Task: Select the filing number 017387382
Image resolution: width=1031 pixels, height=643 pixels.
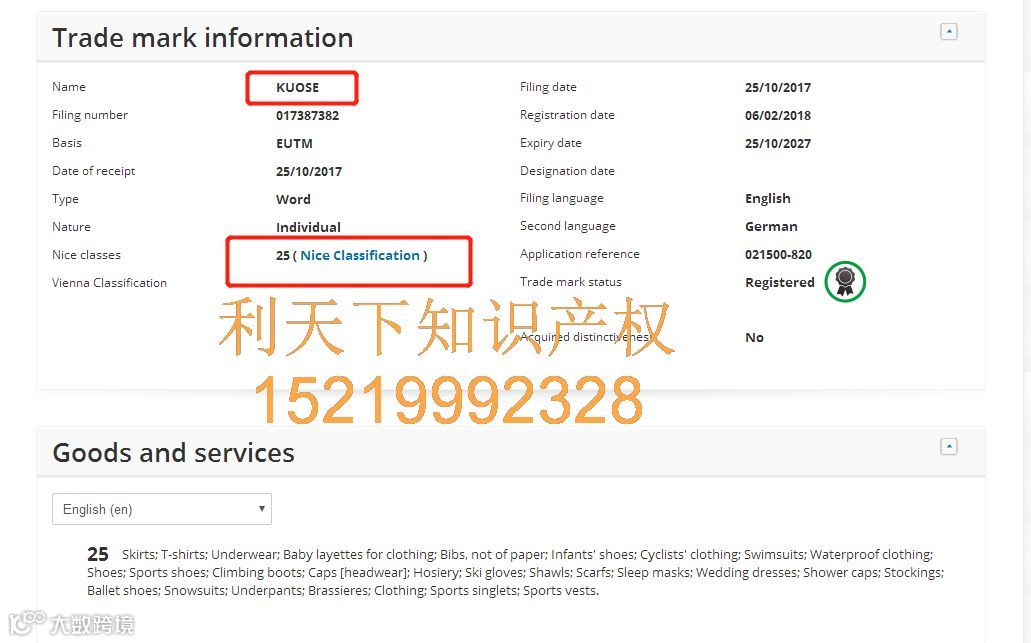Action: pyautogui.click(x=307, y=116)
